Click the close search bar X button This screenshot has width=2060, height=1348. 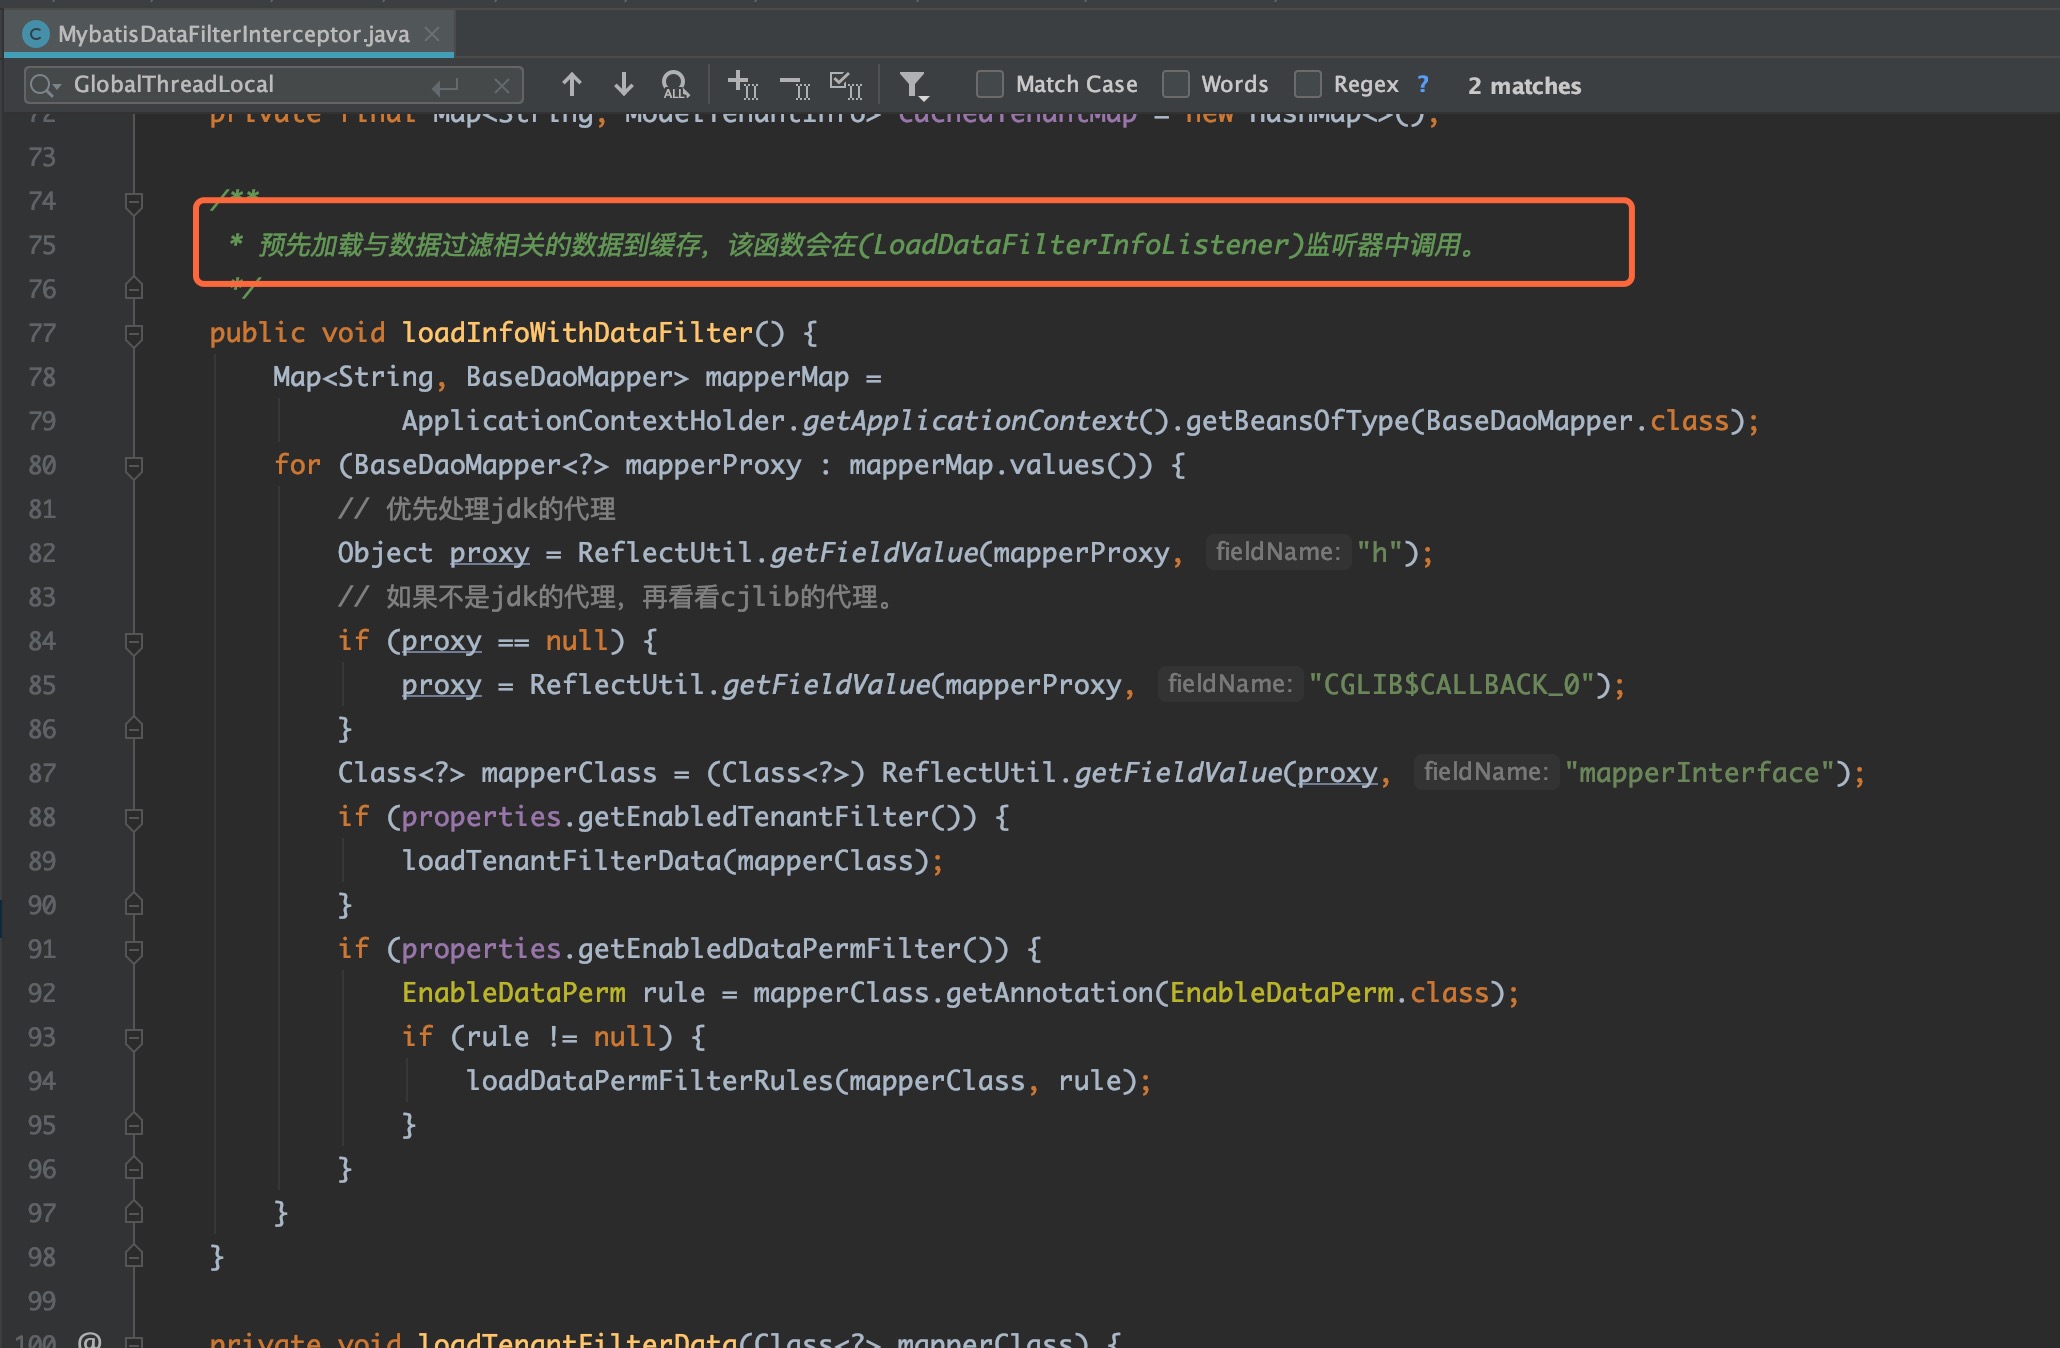(504, 84)
